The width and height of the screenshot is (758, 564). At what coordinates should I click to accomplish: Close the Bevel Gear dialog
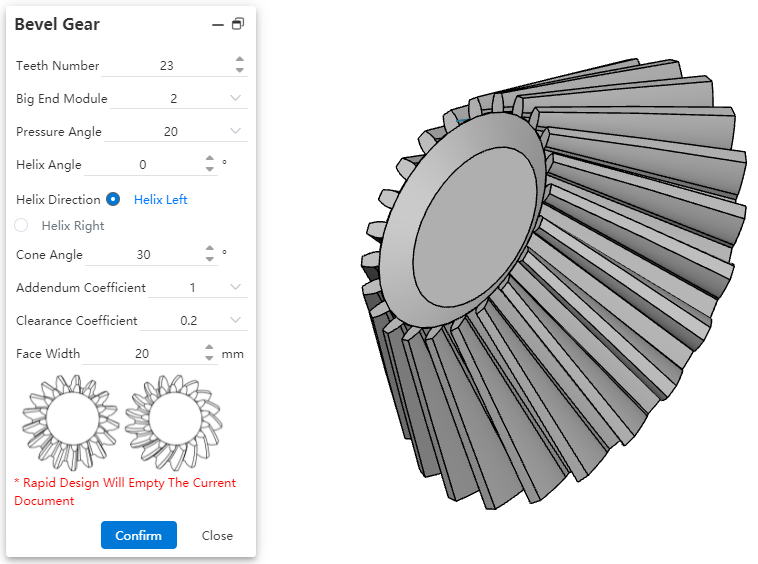[x=217, y=535]
